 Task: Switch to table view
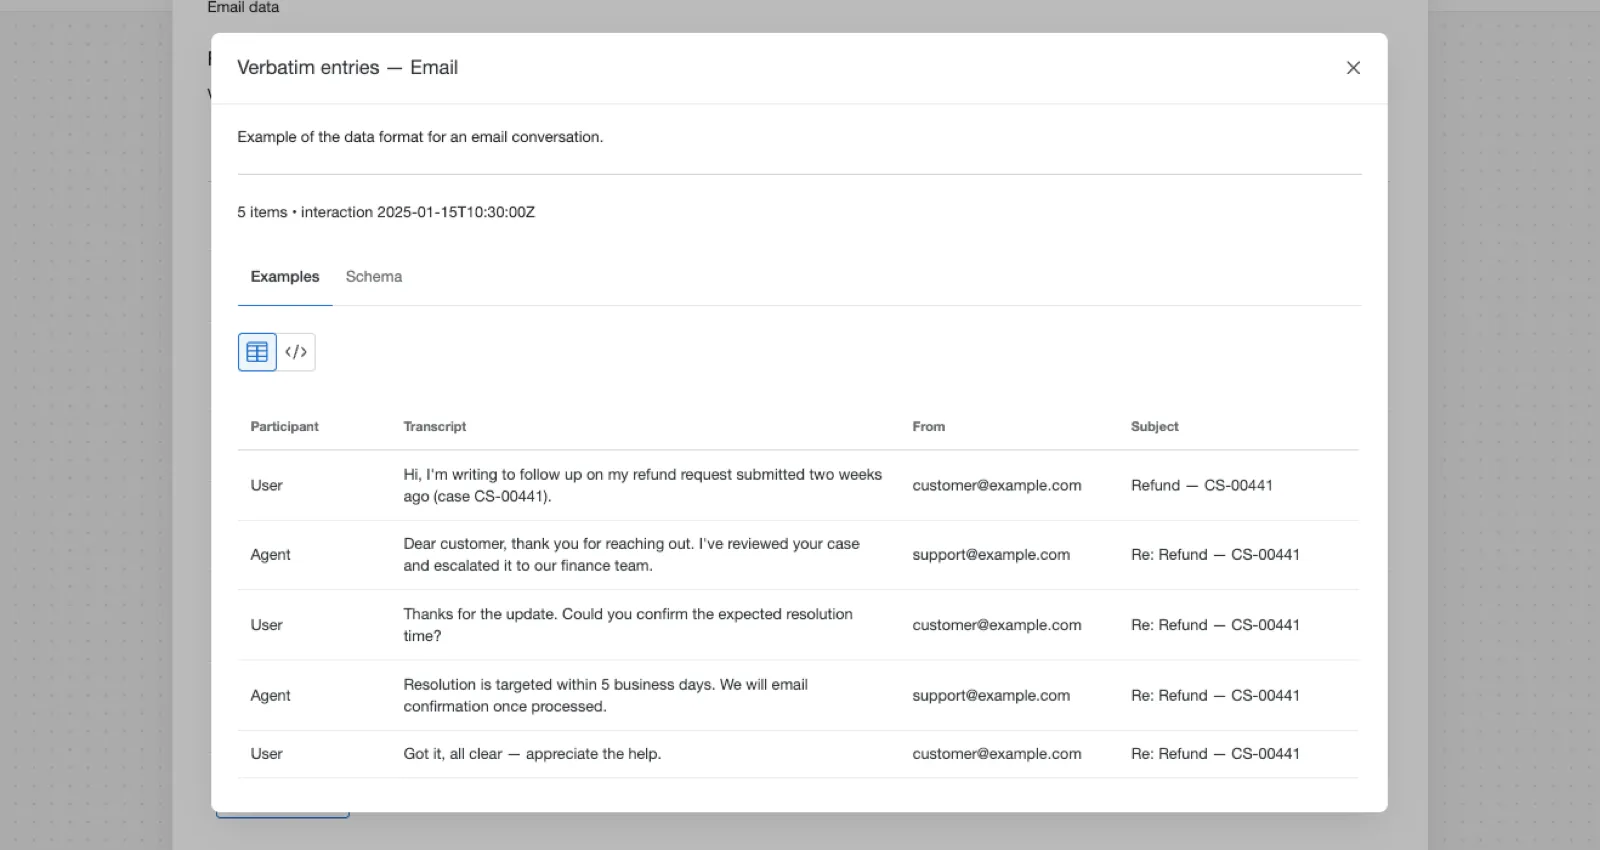(257, 352)
